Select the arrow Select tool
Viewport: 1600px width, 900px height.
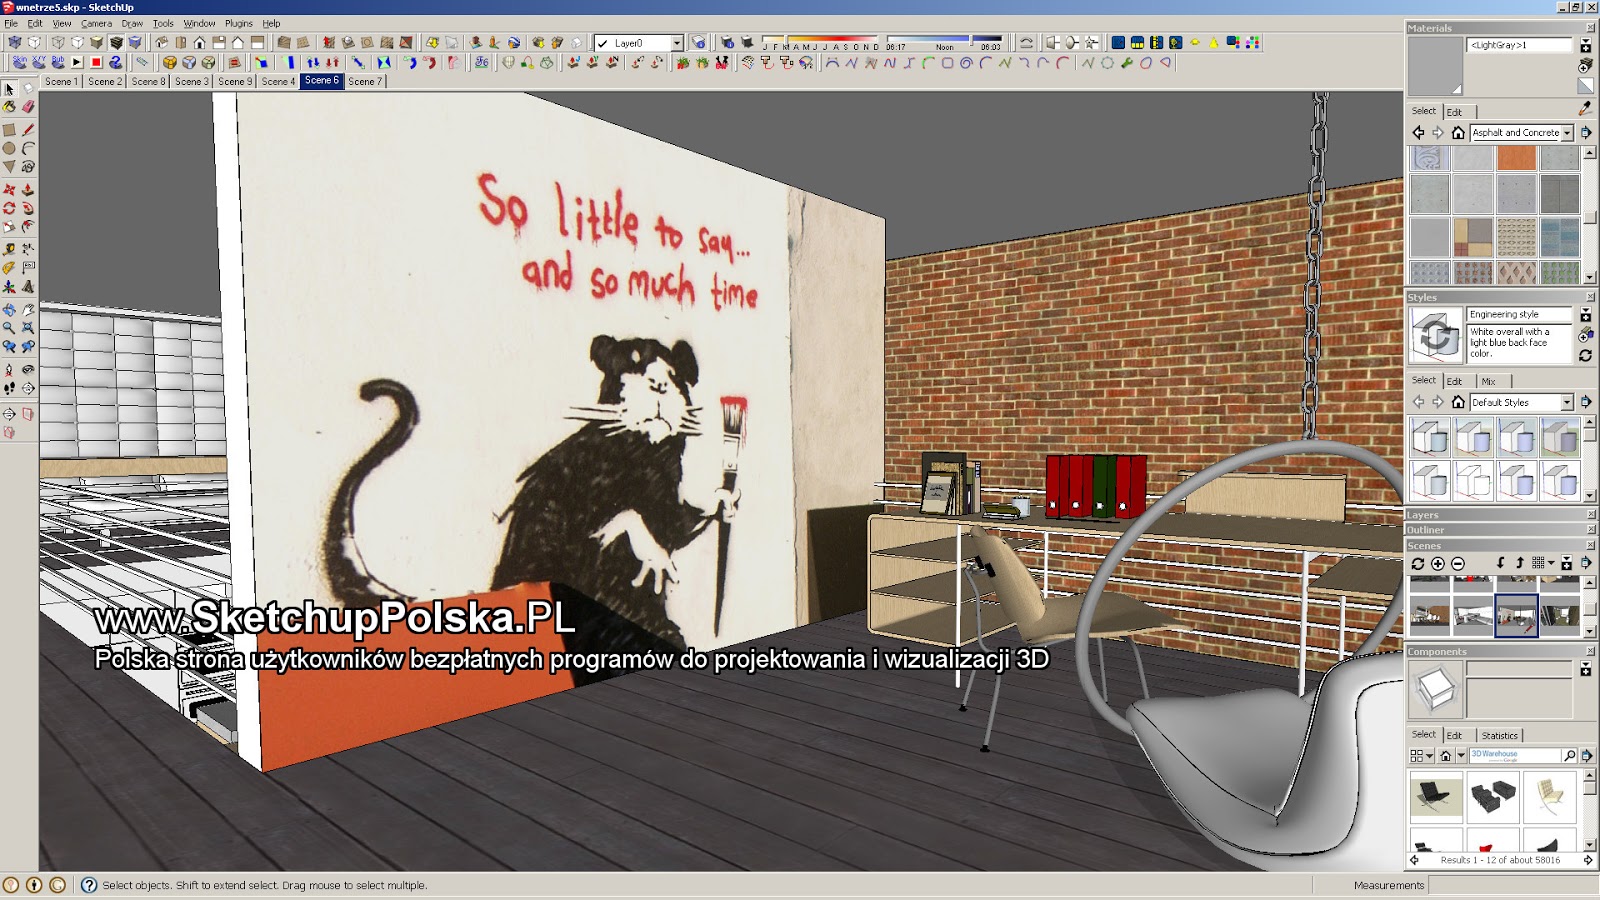tap(9, 89)
